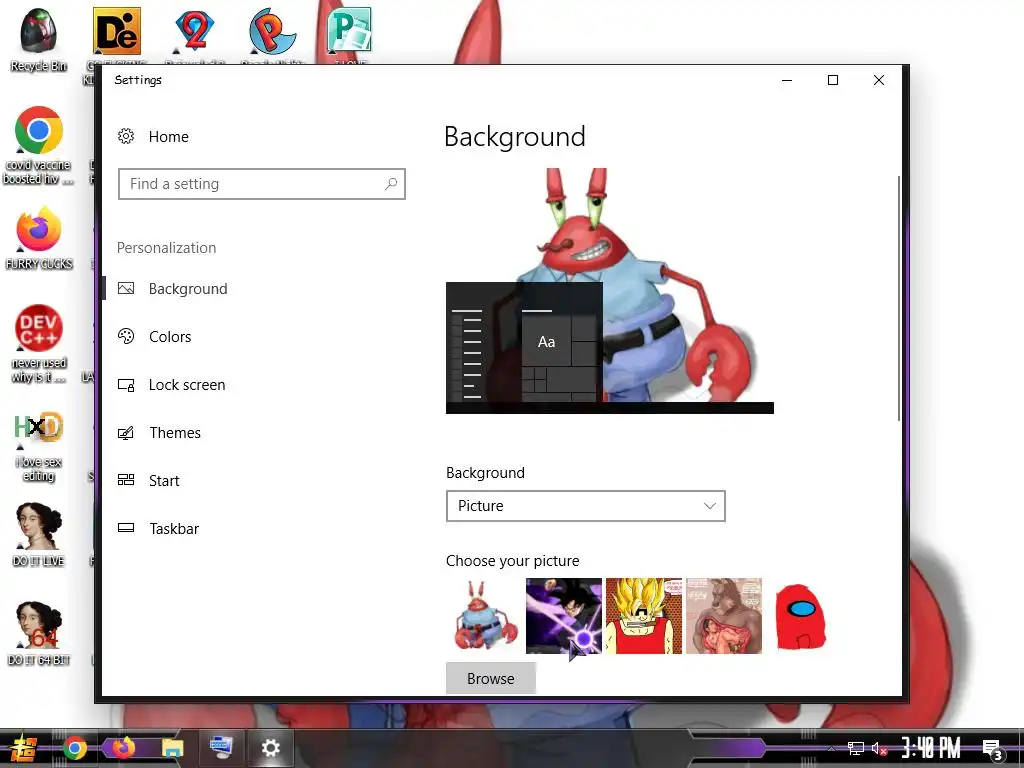Select Colors in Personalization sidebar
Viewport: 1024px width, 768px height.
(170, 336)
